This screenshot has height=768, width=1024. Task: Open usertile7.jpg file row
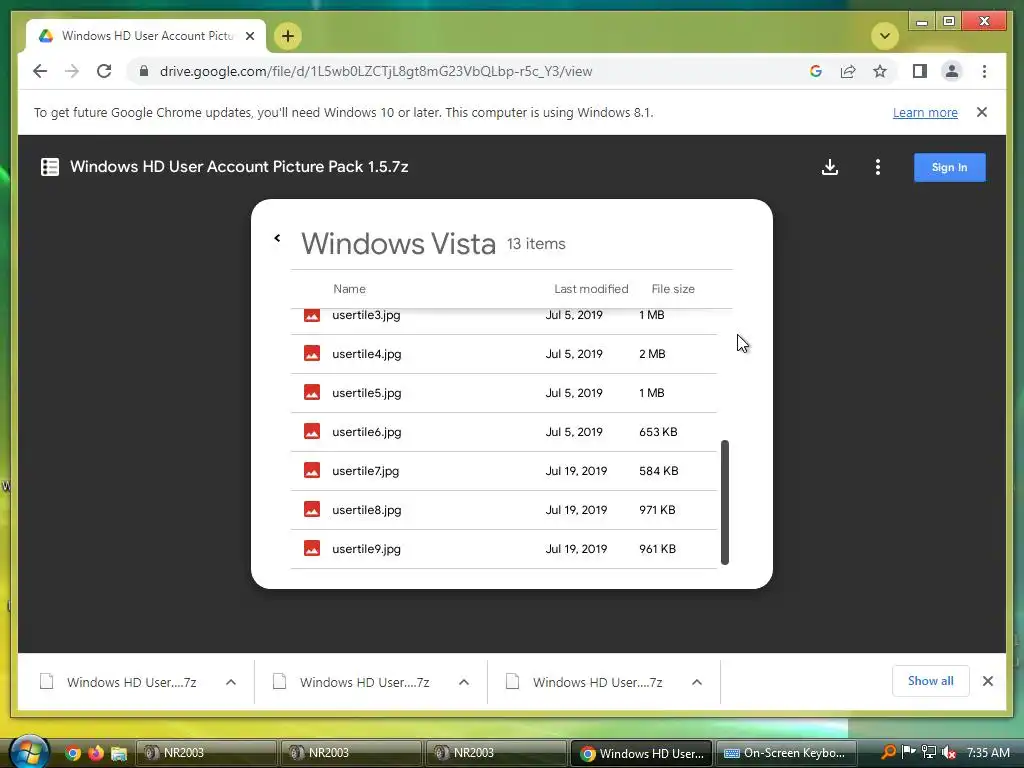pyautogui.click(x=504, y=471)
